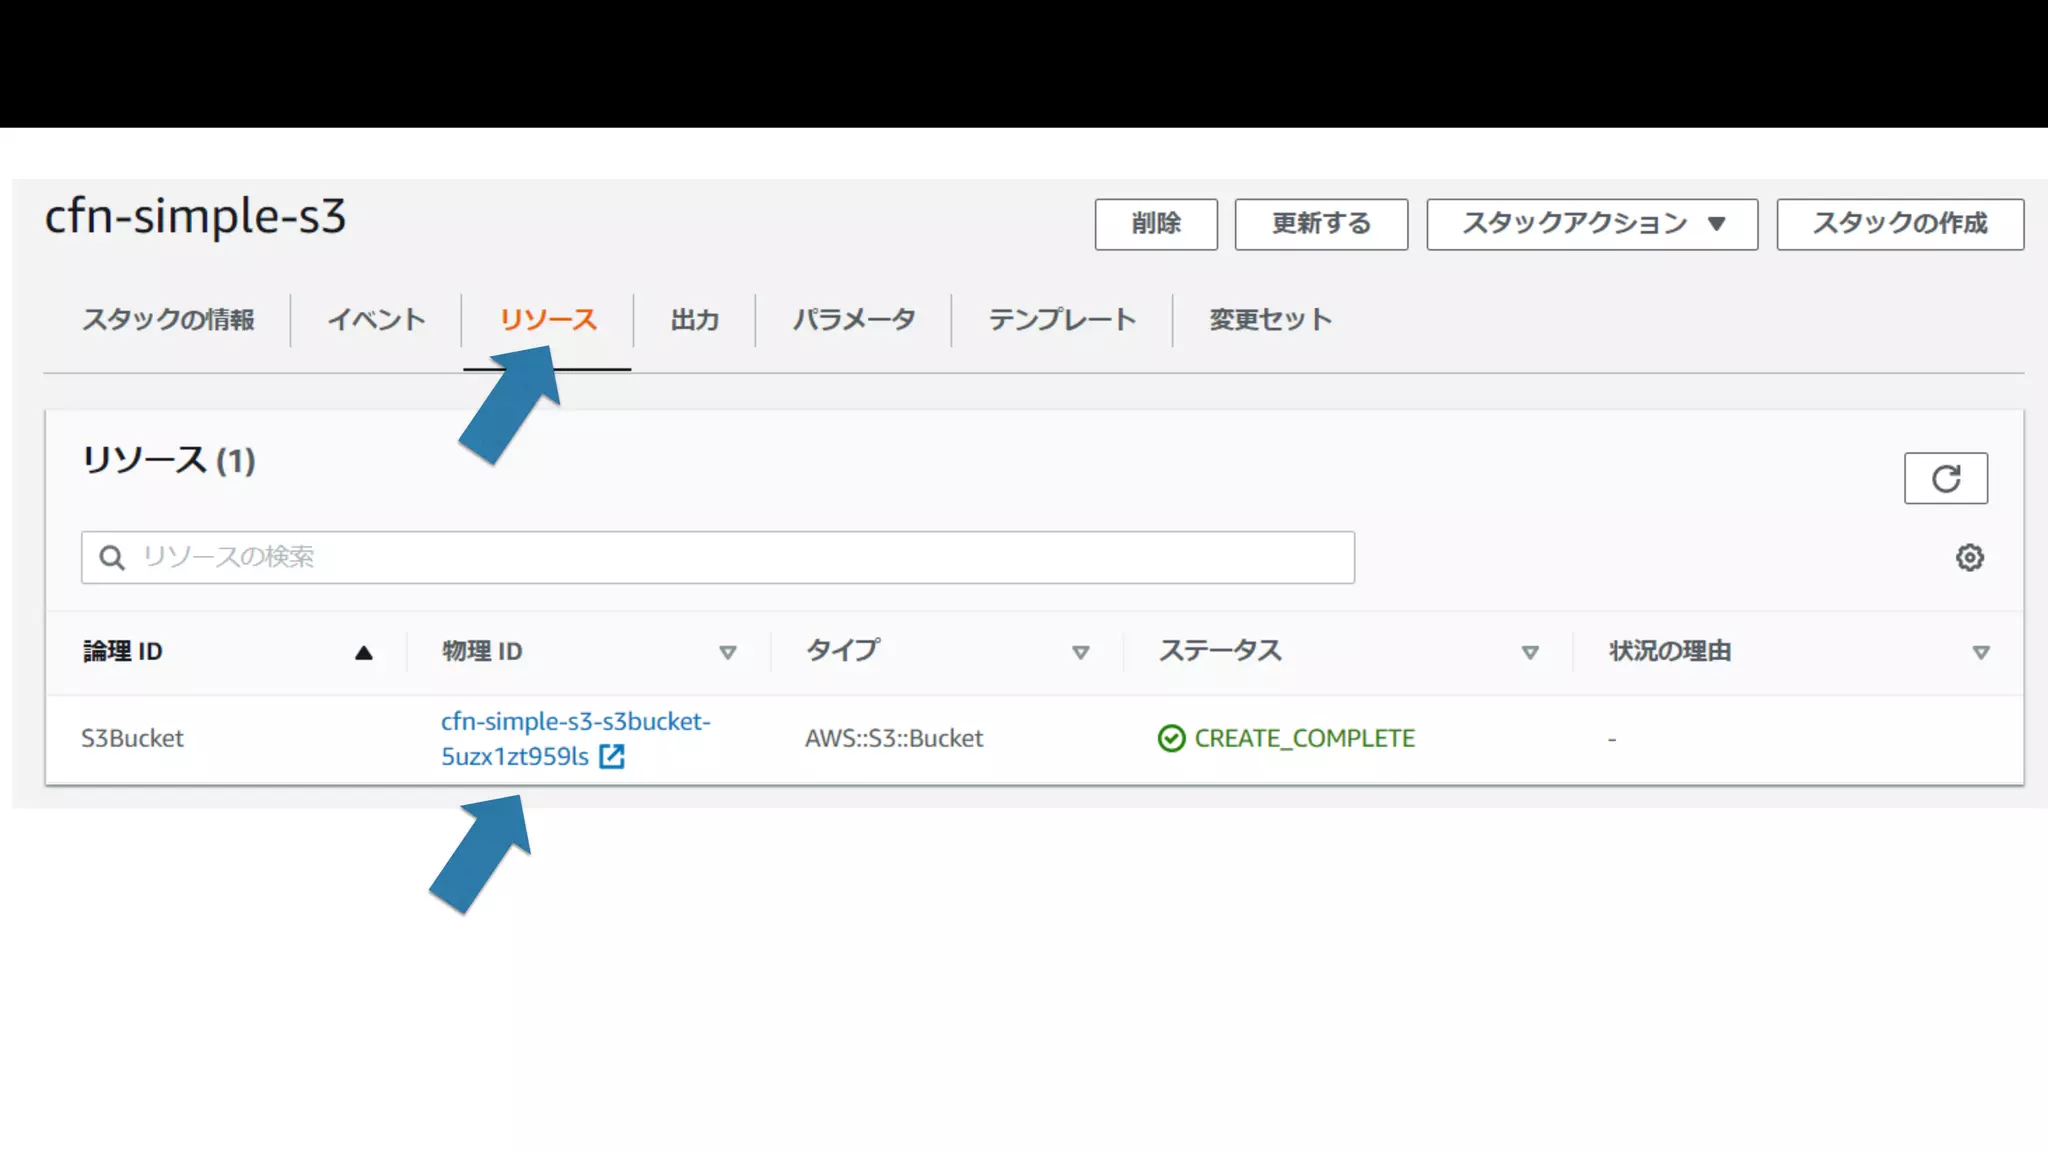
Task: Open the table settings gear icon
Action: [1969, 557]
